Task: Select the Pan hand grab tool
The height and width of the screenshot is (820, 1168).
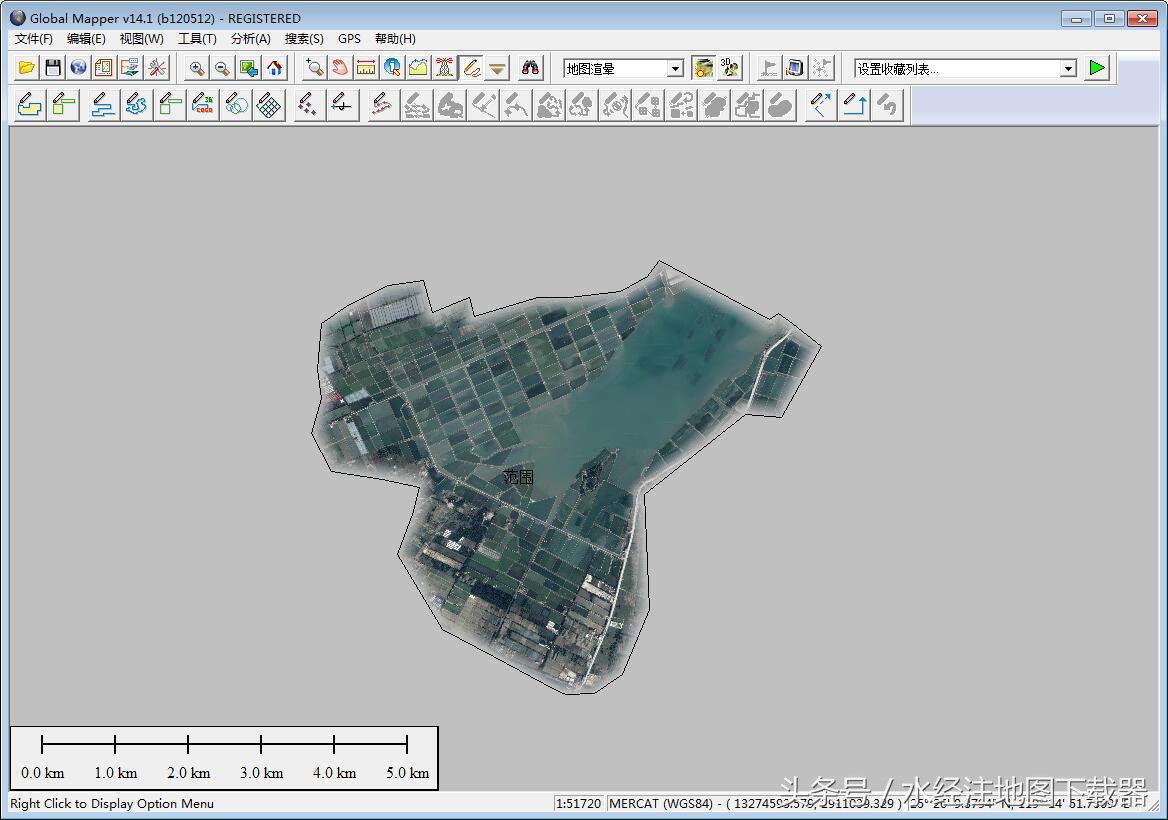Action: 340,68
